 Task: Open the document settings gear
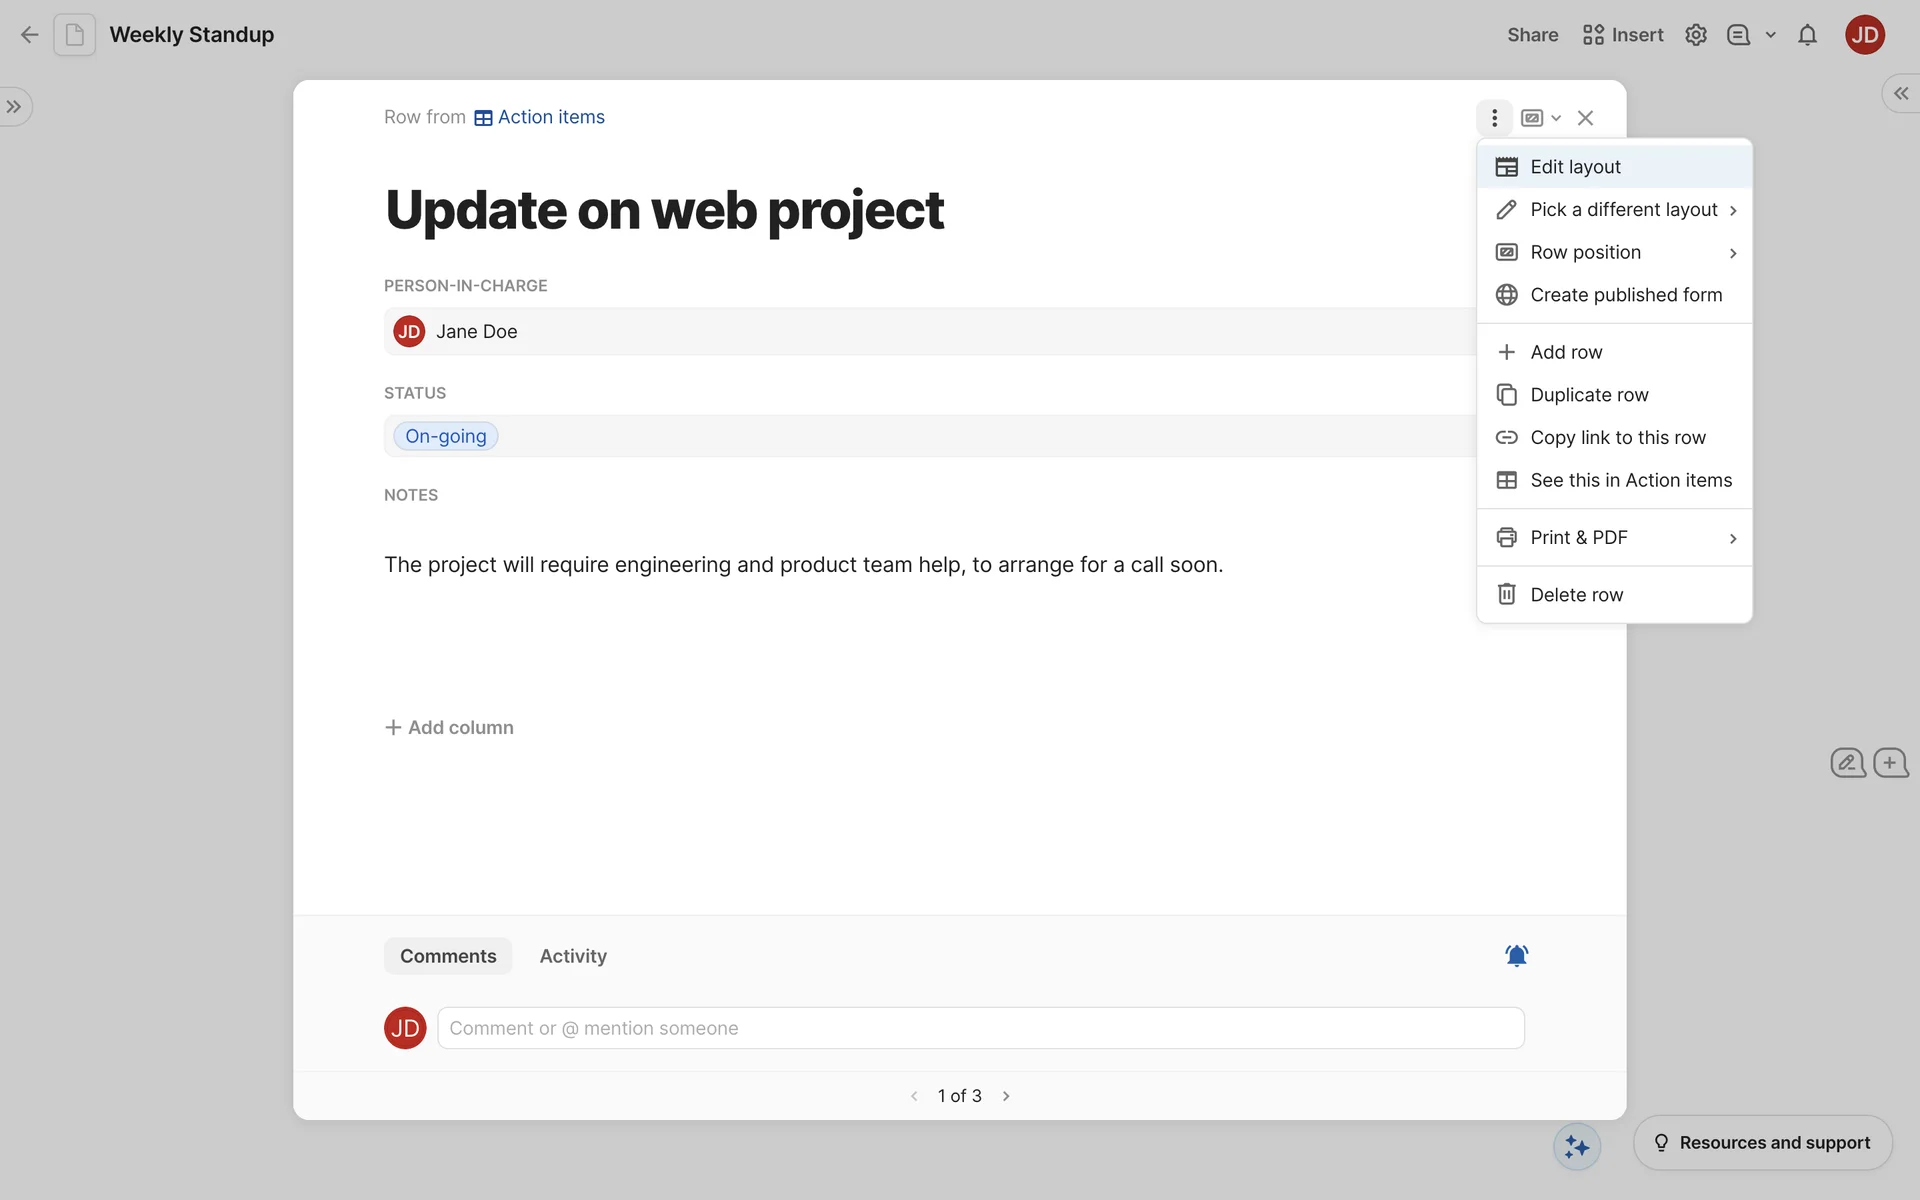coord(1695,35)
